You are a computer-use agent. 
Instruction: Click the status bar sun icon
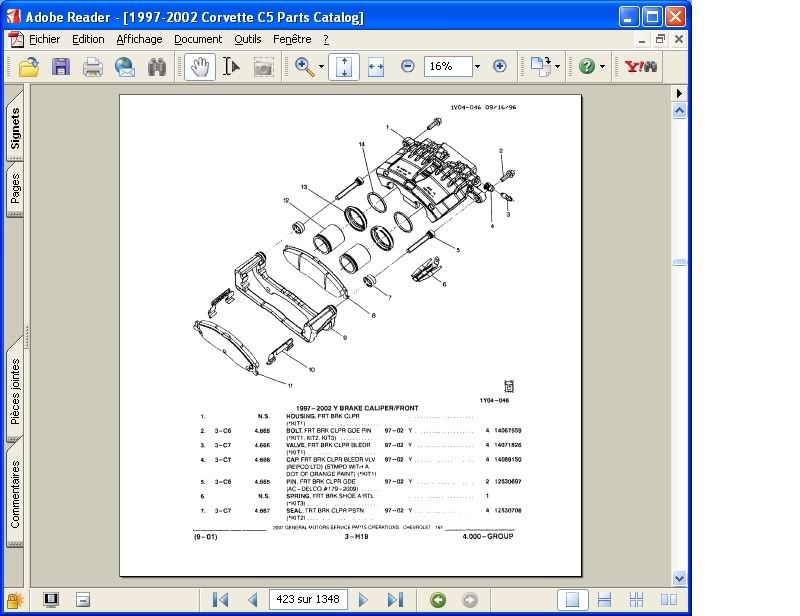click(15, 600)
